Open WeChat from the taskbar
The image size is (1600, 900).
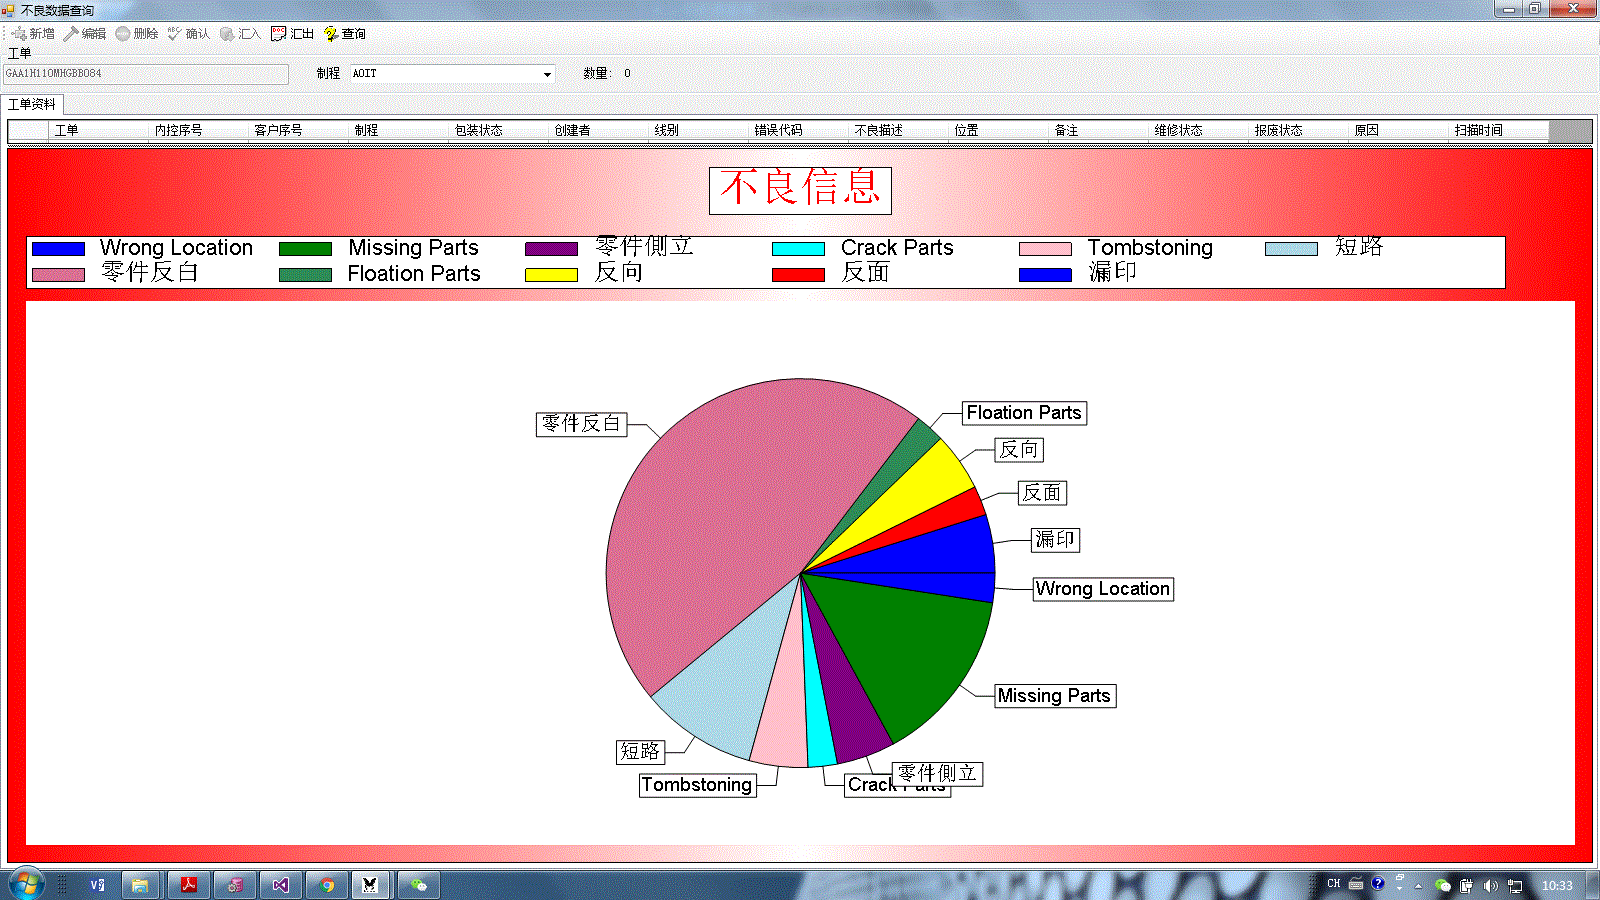coord(419,885)
